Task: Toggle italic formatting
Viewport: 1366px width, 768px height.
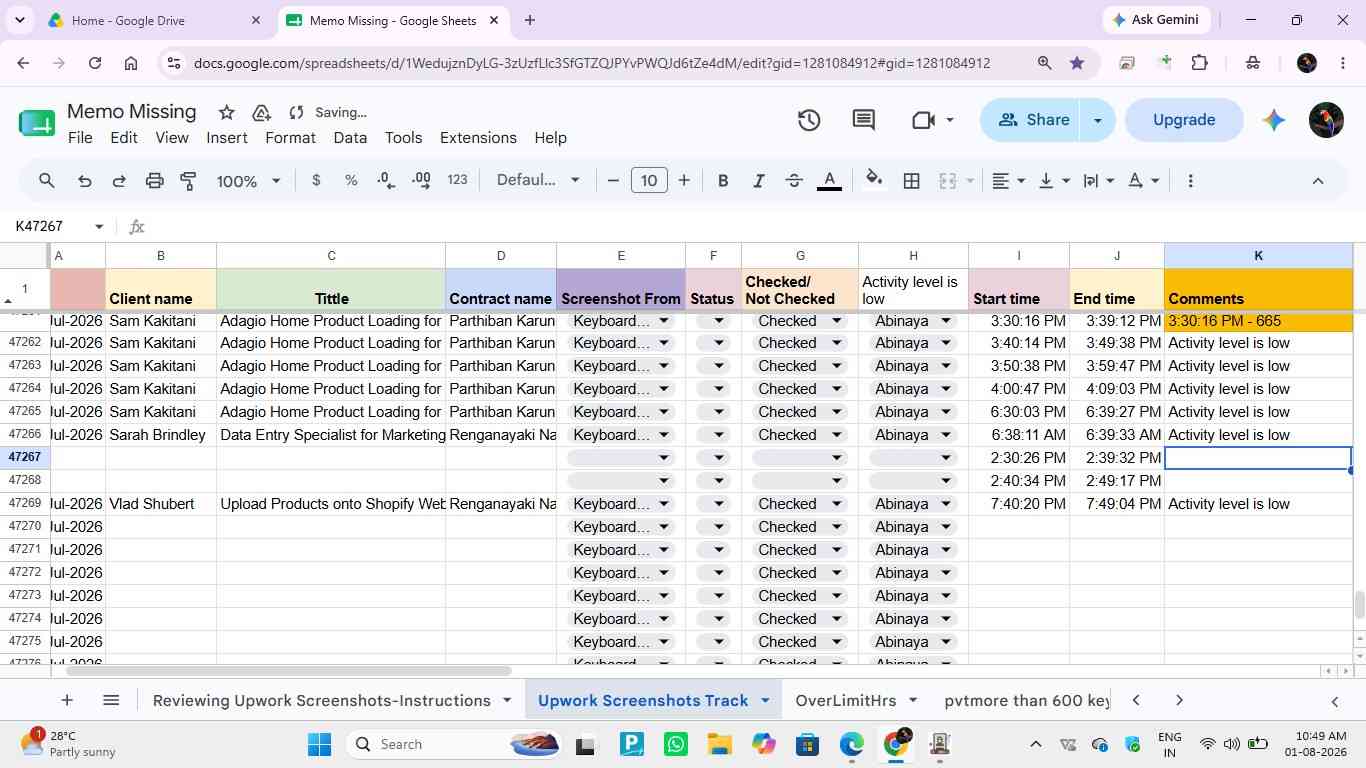Action: (x=758, y=181)
